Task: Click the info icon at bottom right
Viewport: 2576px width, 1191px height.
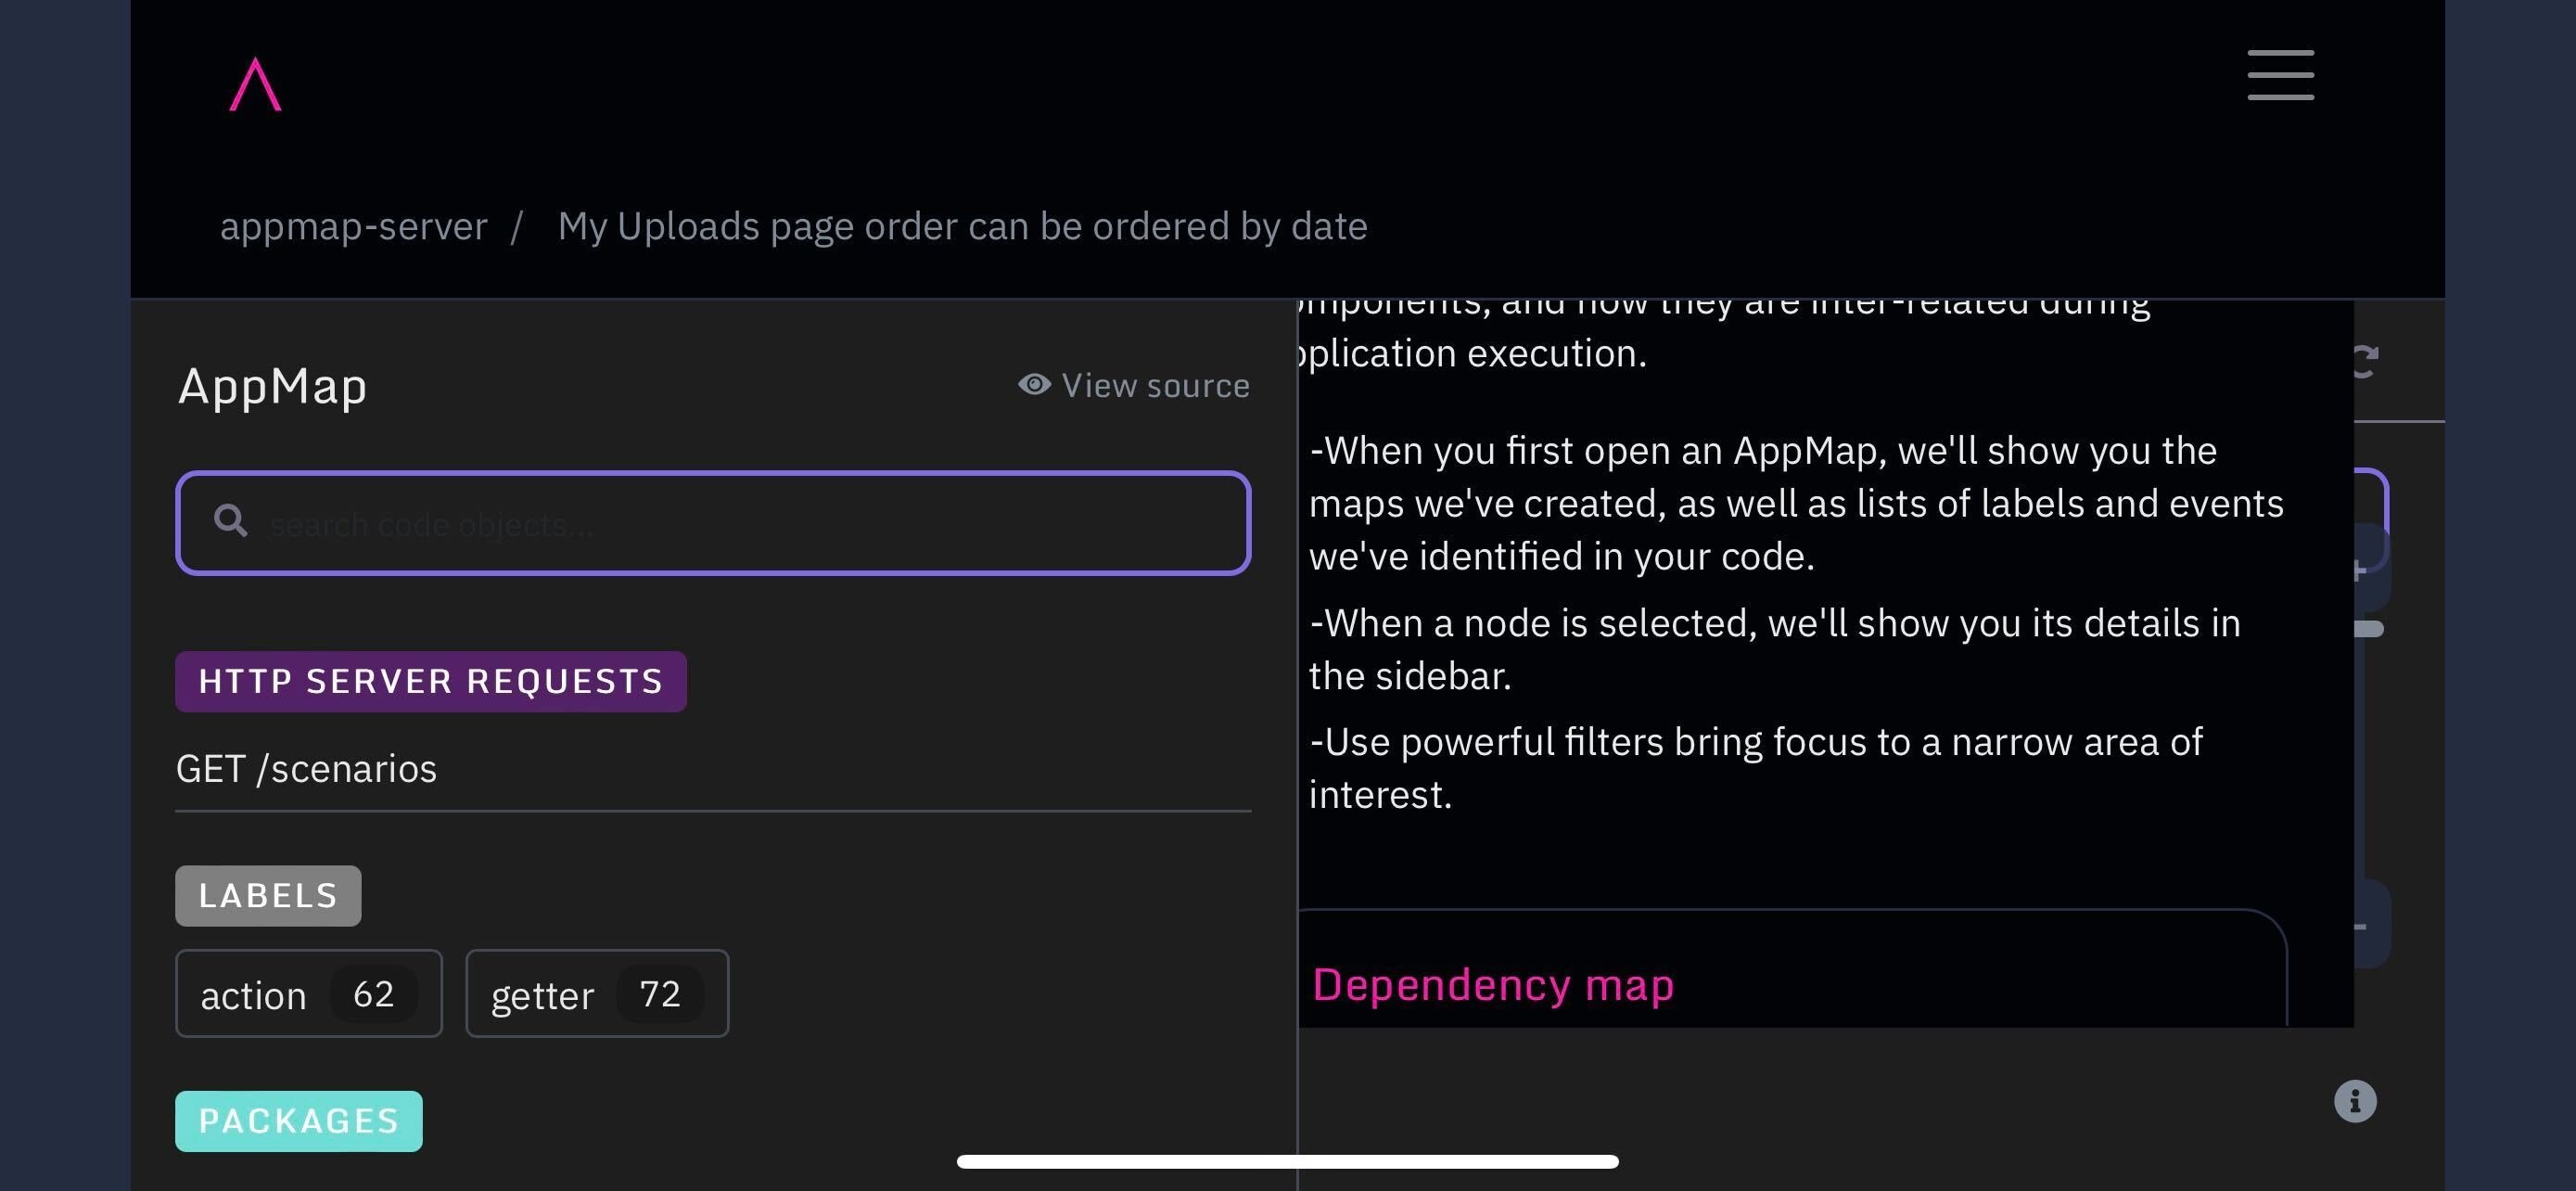Action: 2355,1101
